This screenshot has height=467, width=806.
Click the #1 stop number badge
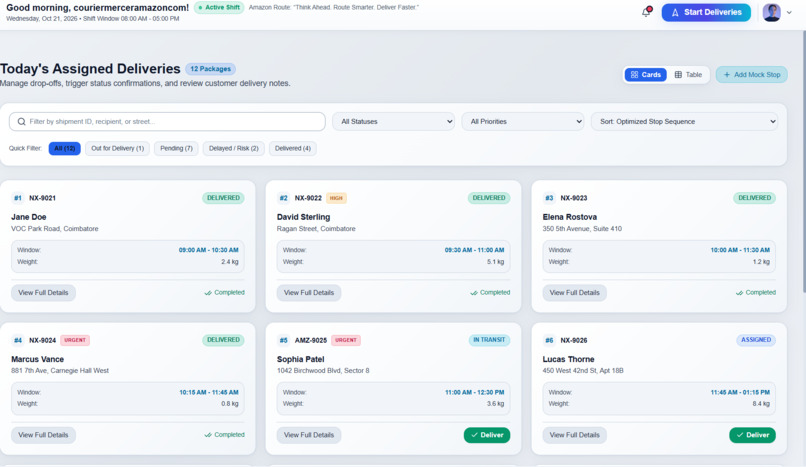[18, 198]
